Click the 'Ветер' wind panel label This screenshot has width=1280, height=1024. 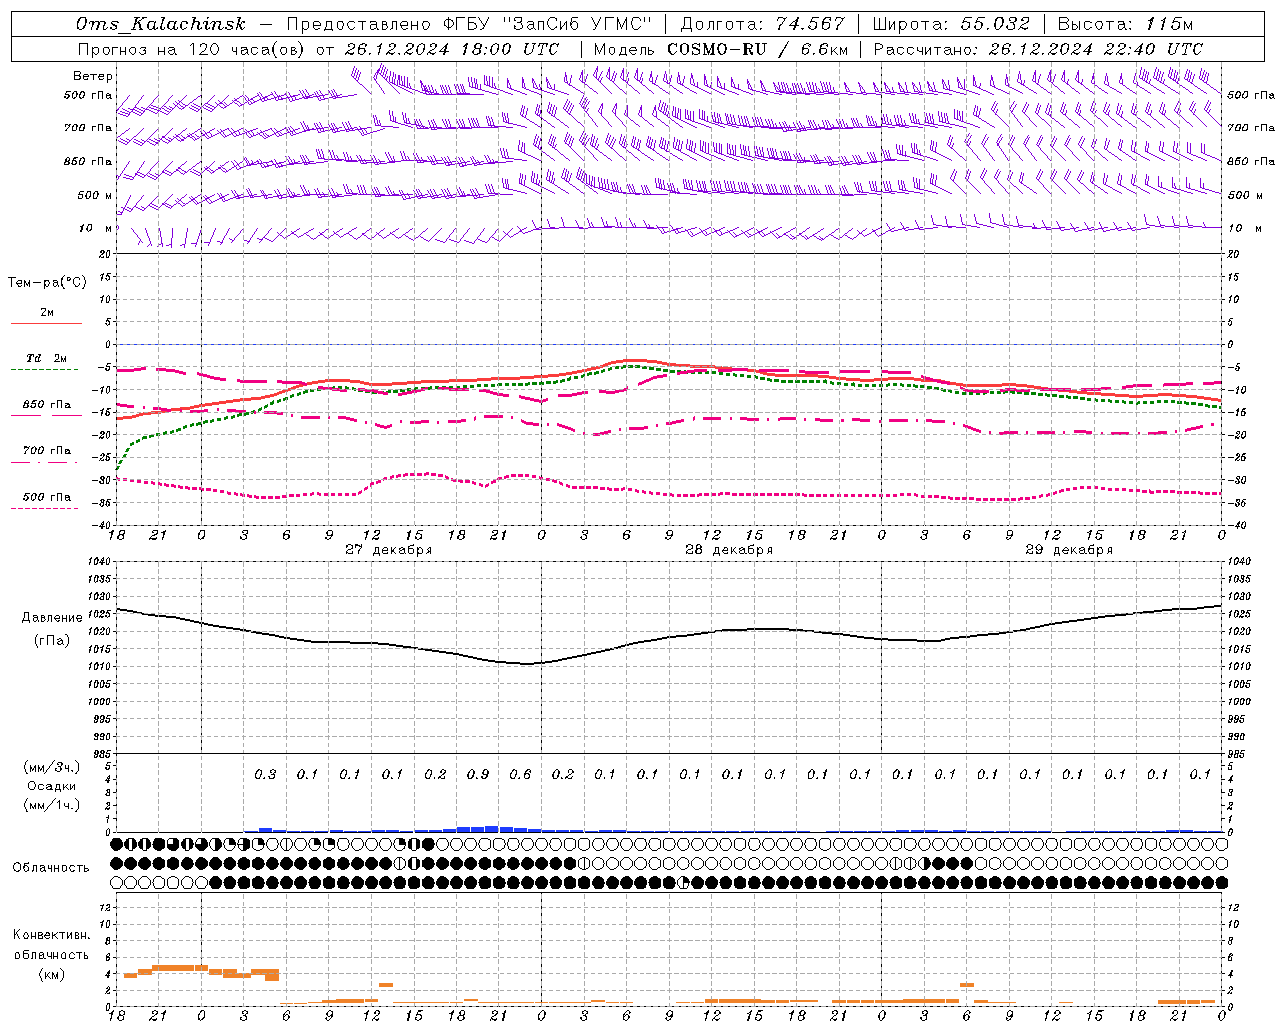tap(93, 76)
